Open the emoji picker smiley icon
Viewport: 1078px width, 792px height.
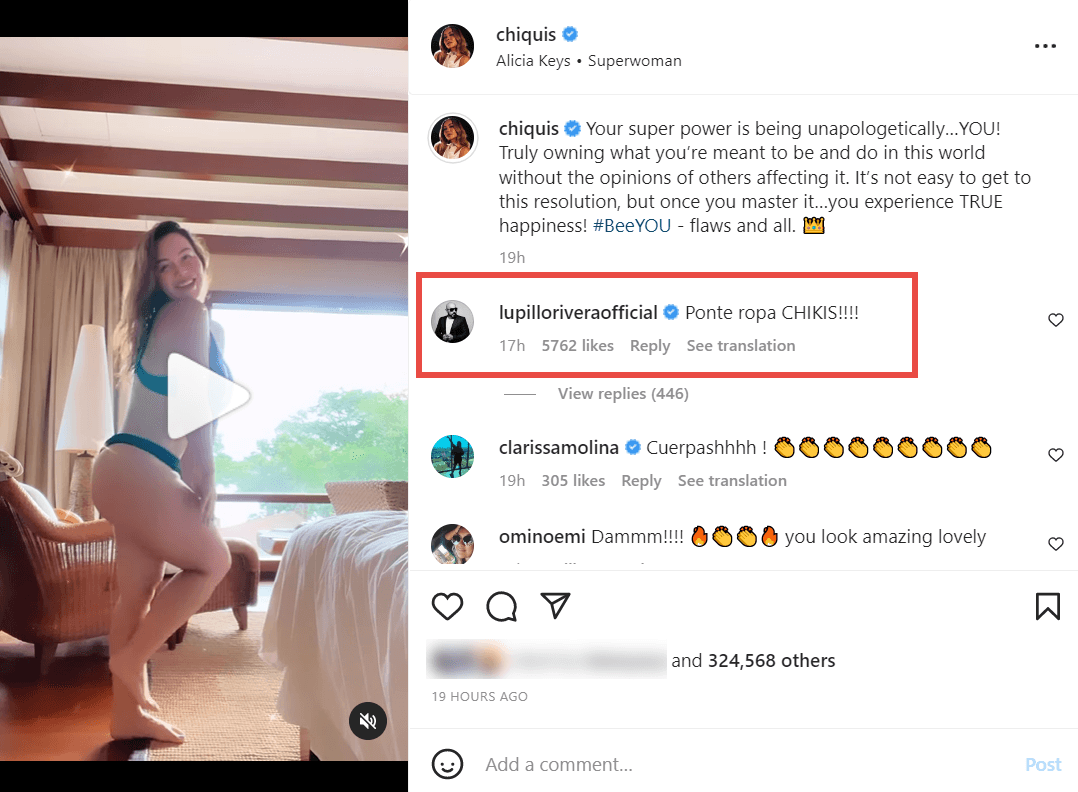(447, 765)
